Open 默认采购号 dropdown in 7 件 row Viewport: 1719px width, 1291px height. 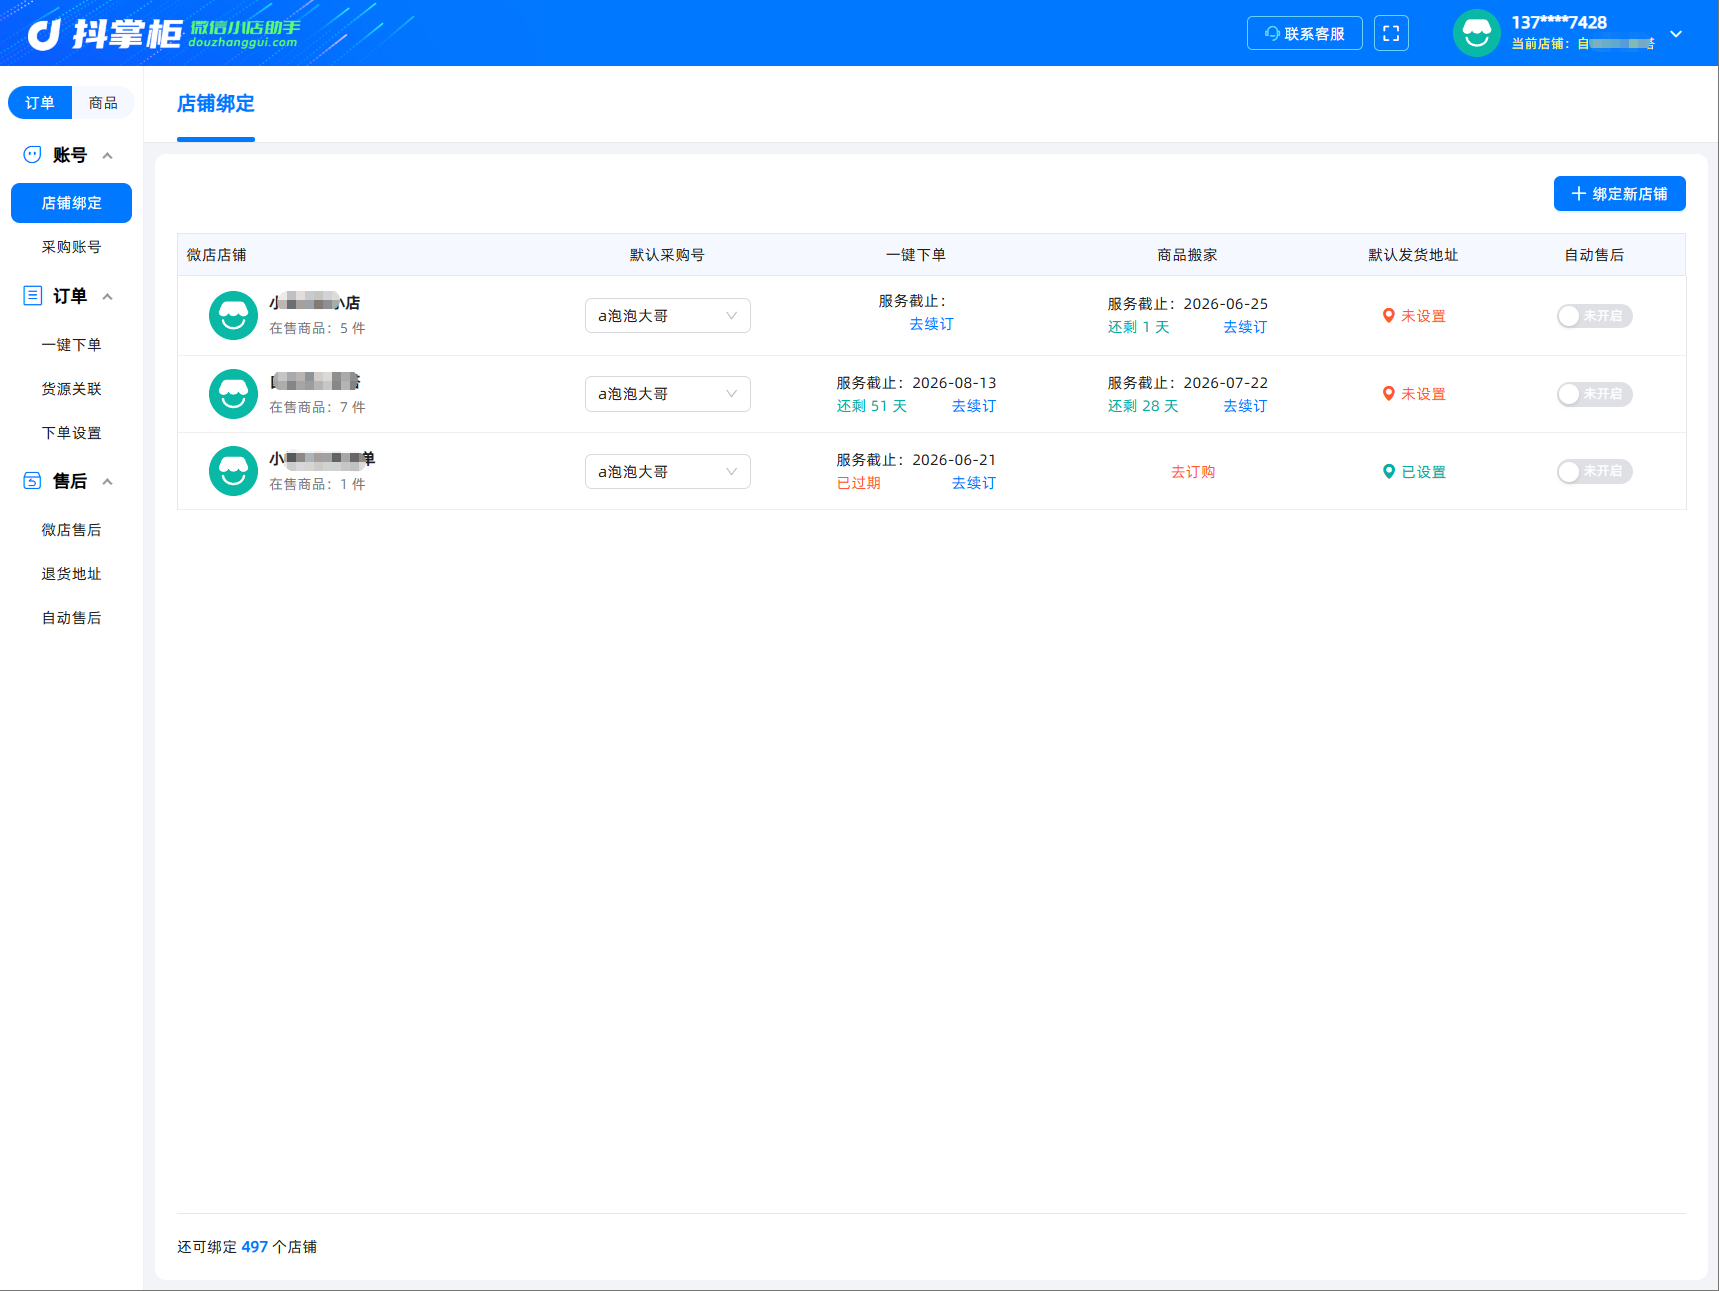(x=667, y=394)
